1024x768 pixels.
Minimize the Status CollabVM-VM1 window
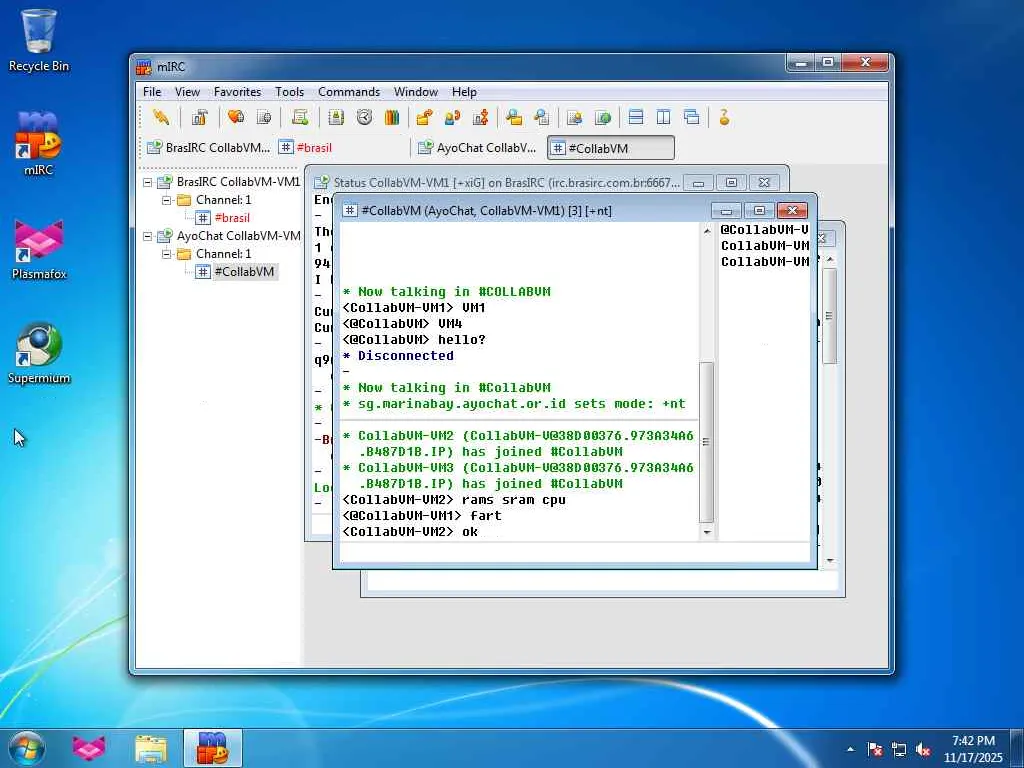pyautogui.click(x=698, y=183)
